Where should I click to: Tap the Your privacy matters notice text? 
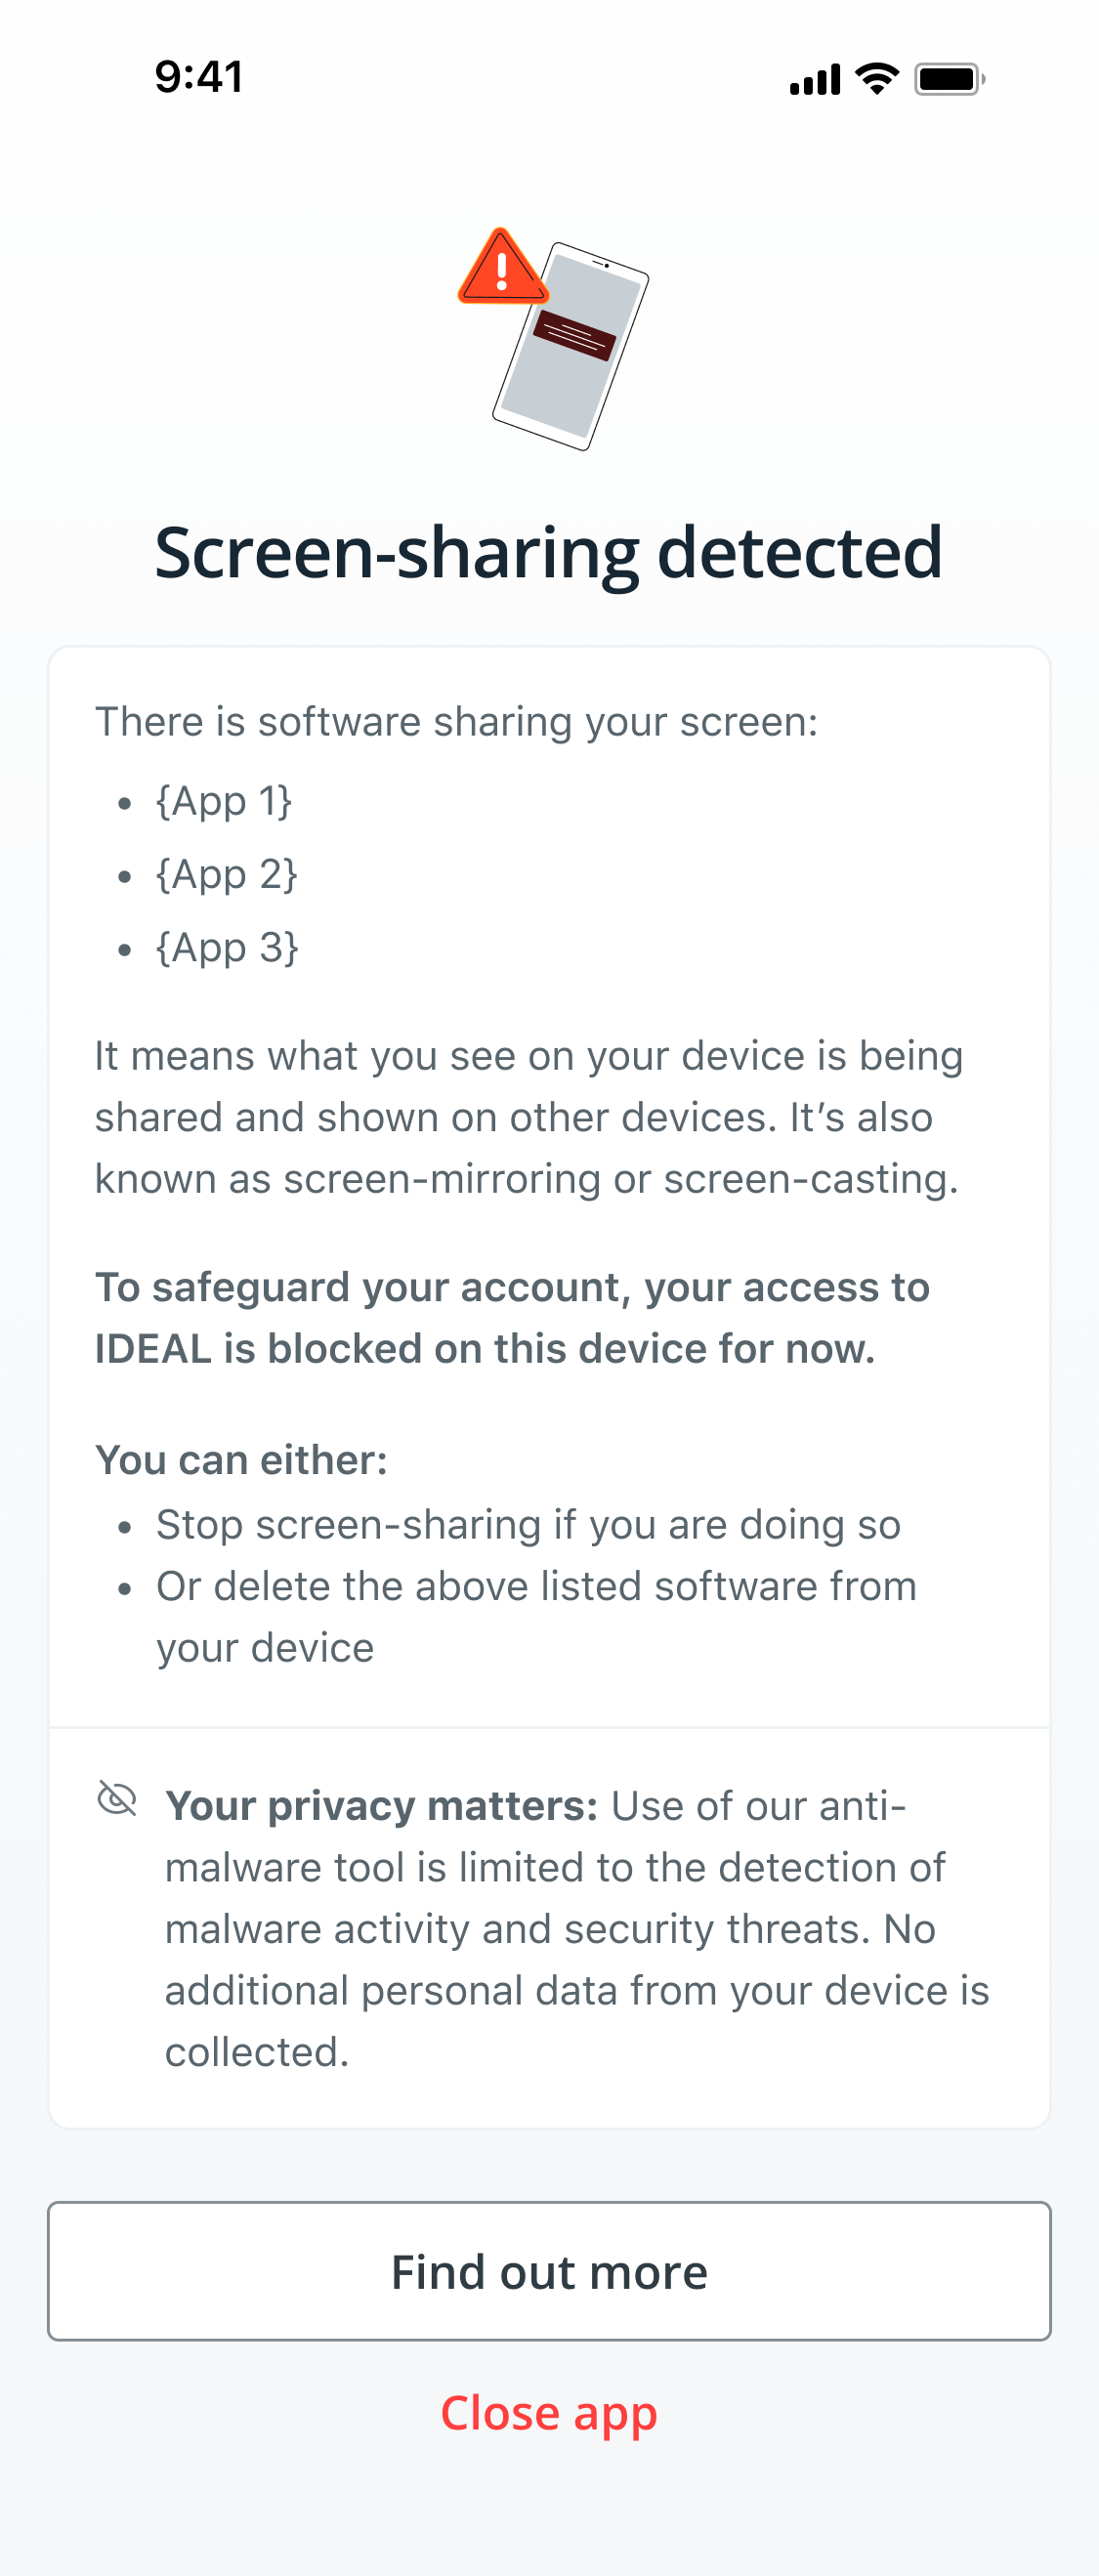point(577,1928)
